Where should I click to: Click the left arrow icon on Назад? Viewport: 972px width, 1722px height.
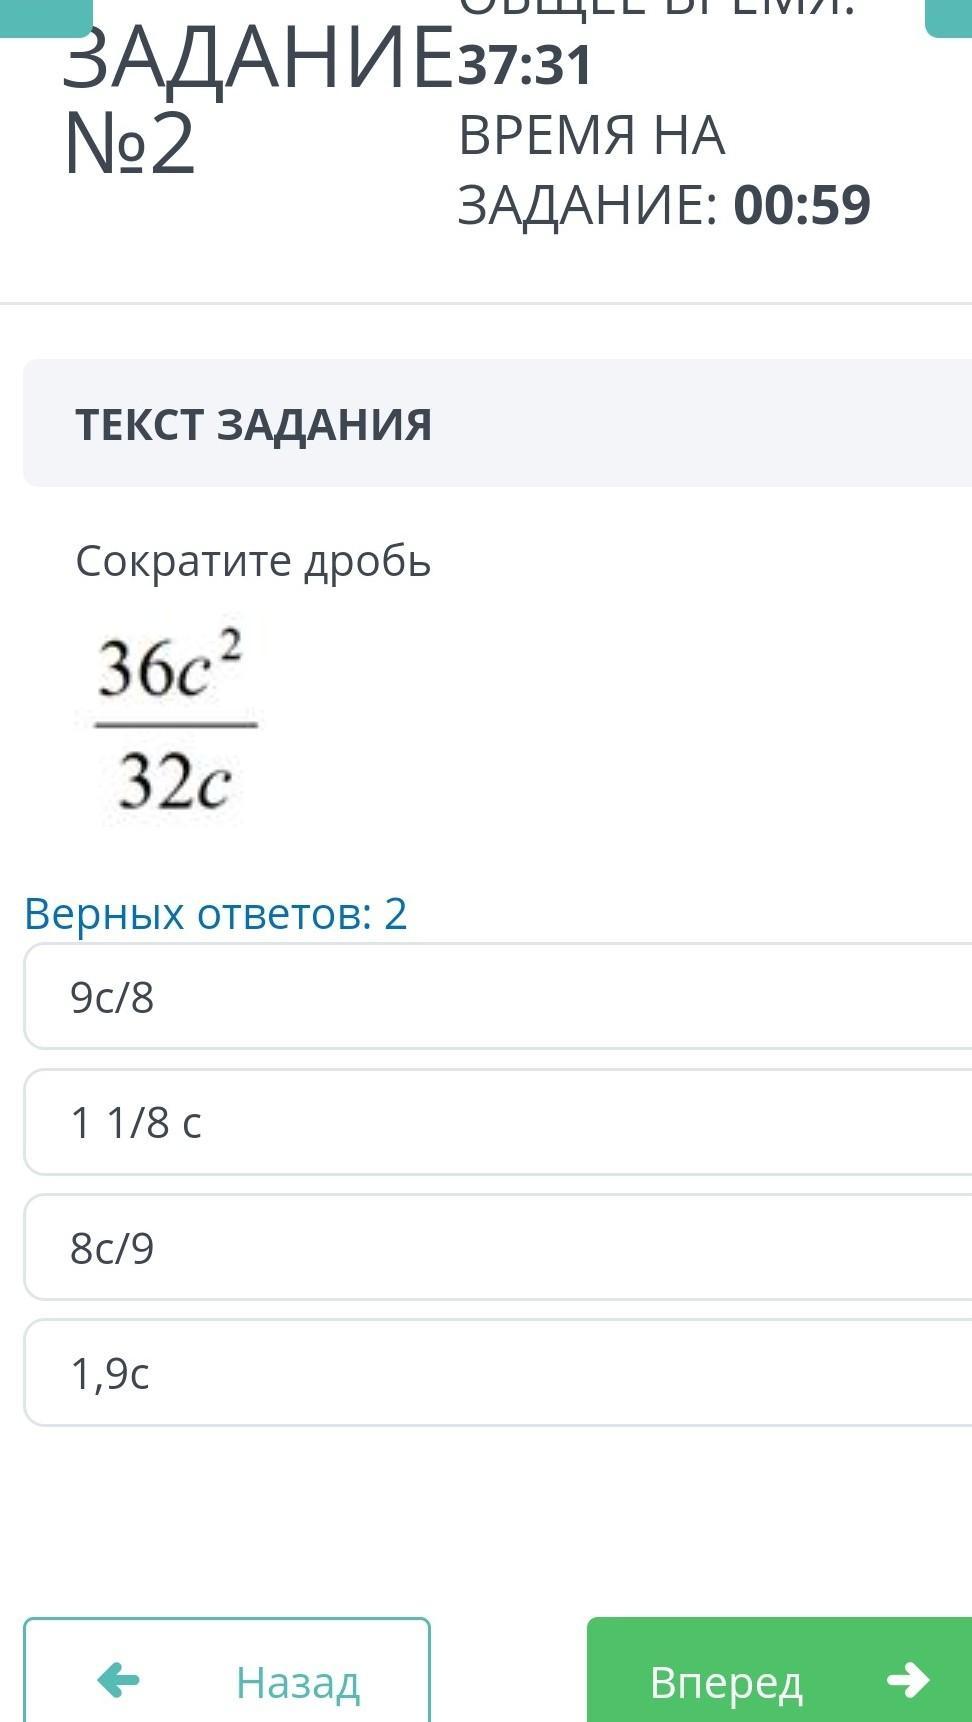118,1680
